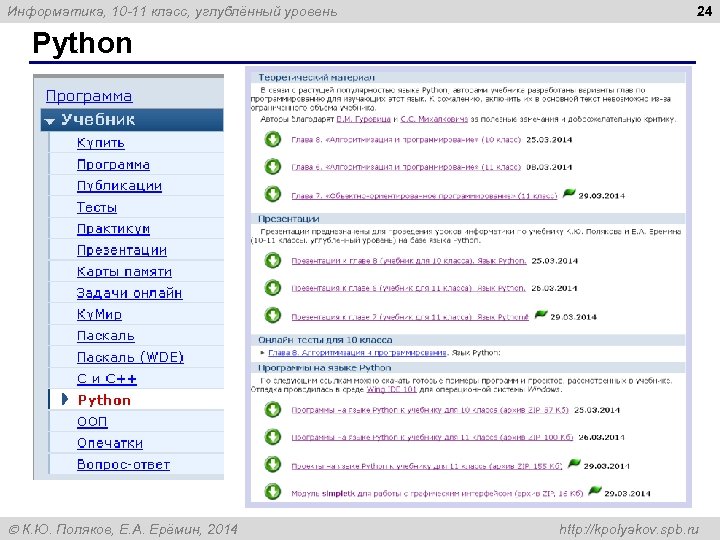Open Глава 7 объектно-ориентированное программирование link

coord(424,196)
